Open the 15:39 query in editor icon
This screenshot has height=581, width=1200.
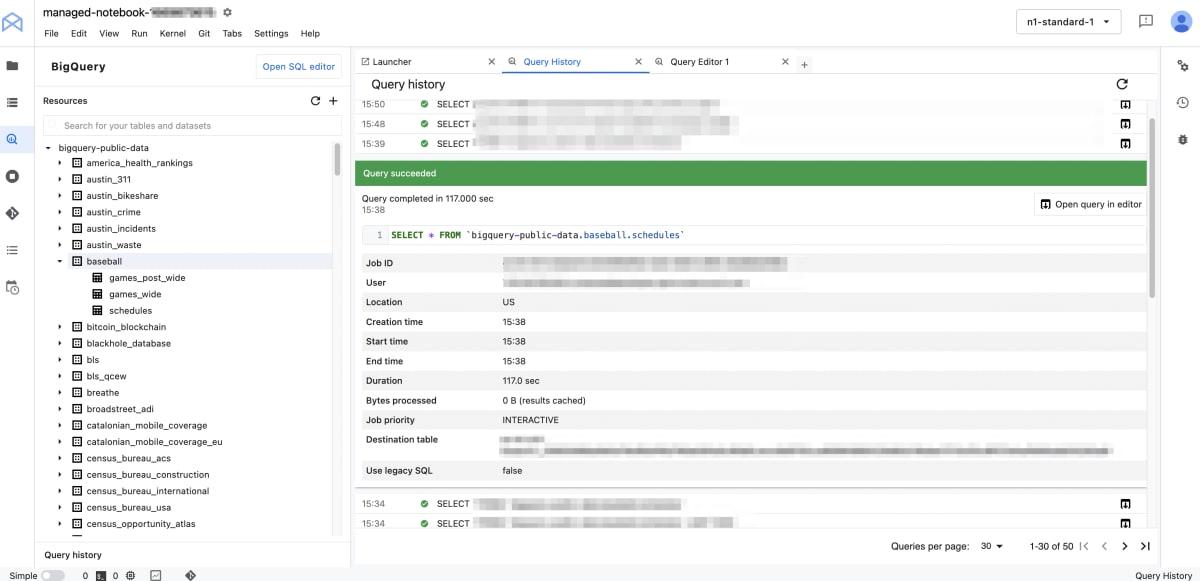point(1125,144)
